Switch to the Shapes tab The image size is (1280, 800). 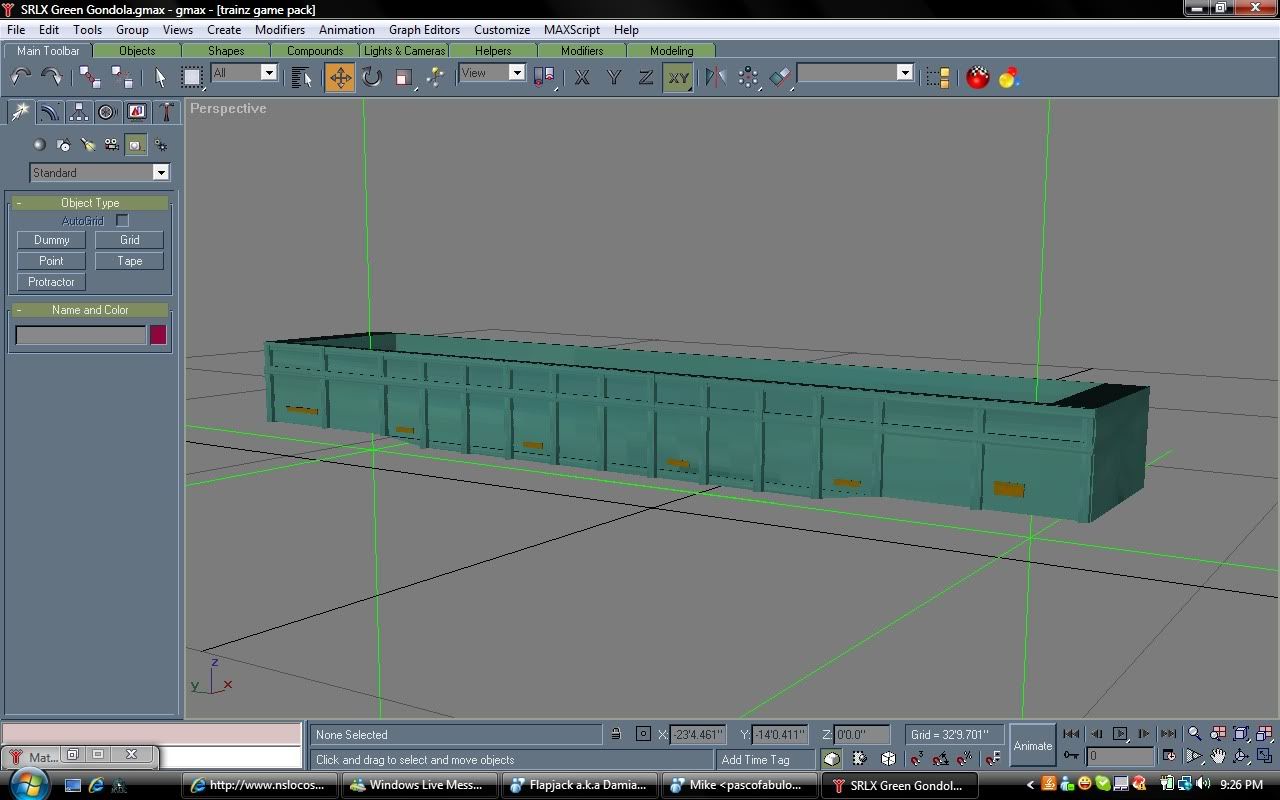click(226, 50)
